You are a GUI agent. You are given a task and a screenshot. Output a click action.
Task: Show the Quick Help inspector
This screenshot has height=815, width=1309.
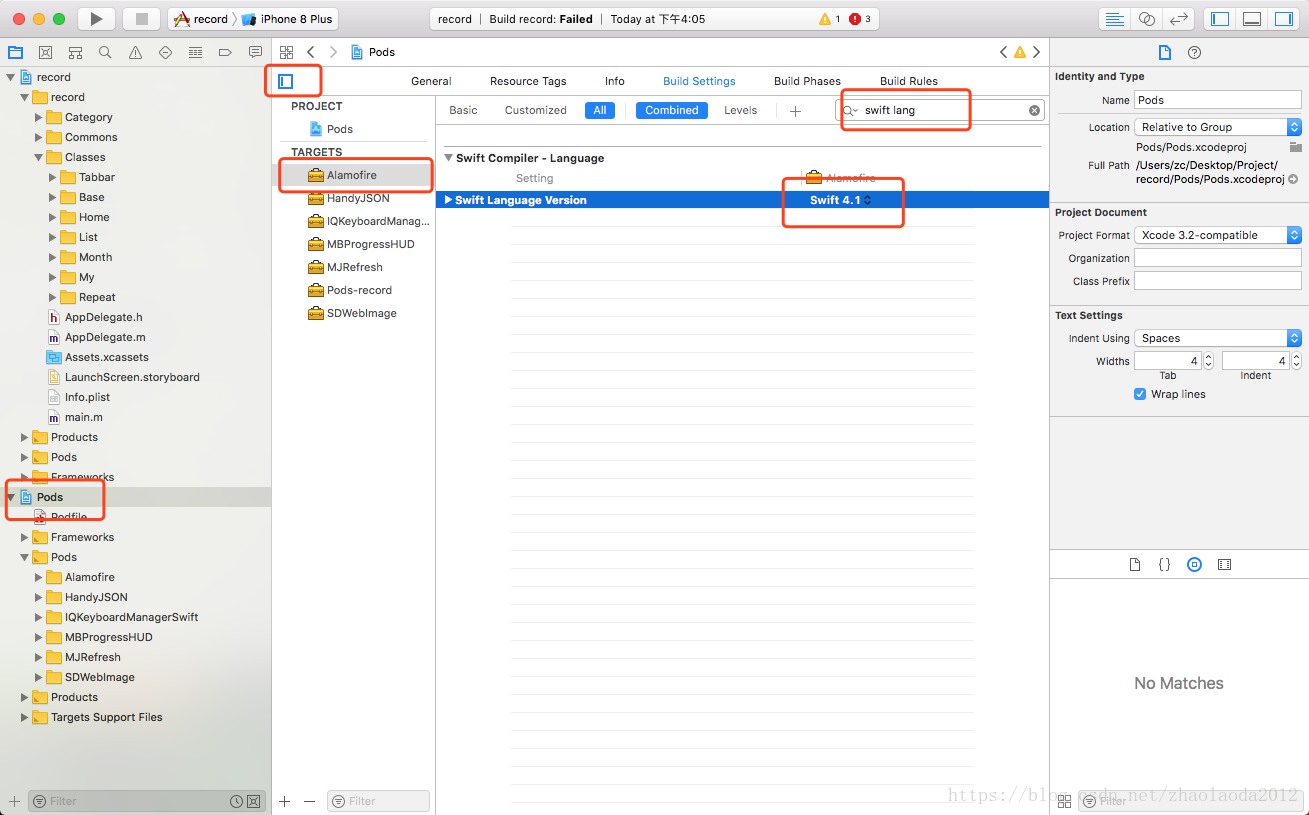click(x=1194, y=52)
